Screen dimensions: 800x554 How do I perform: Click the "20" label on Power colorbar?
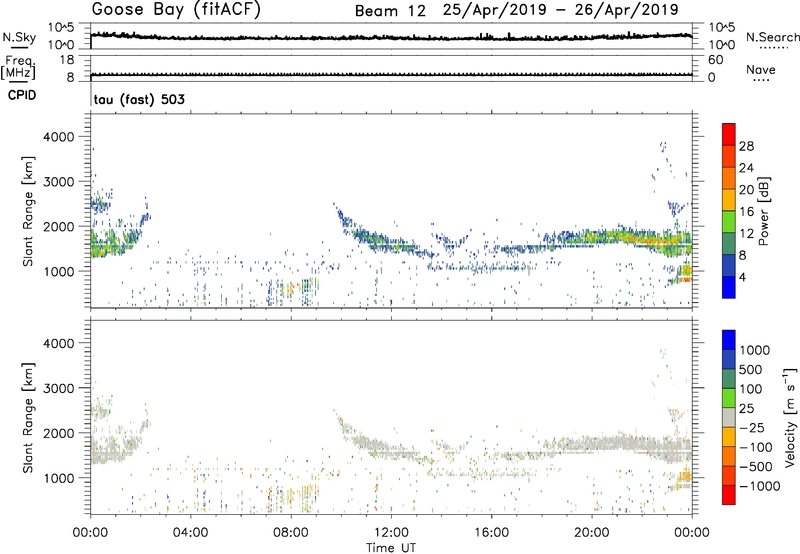746,190
